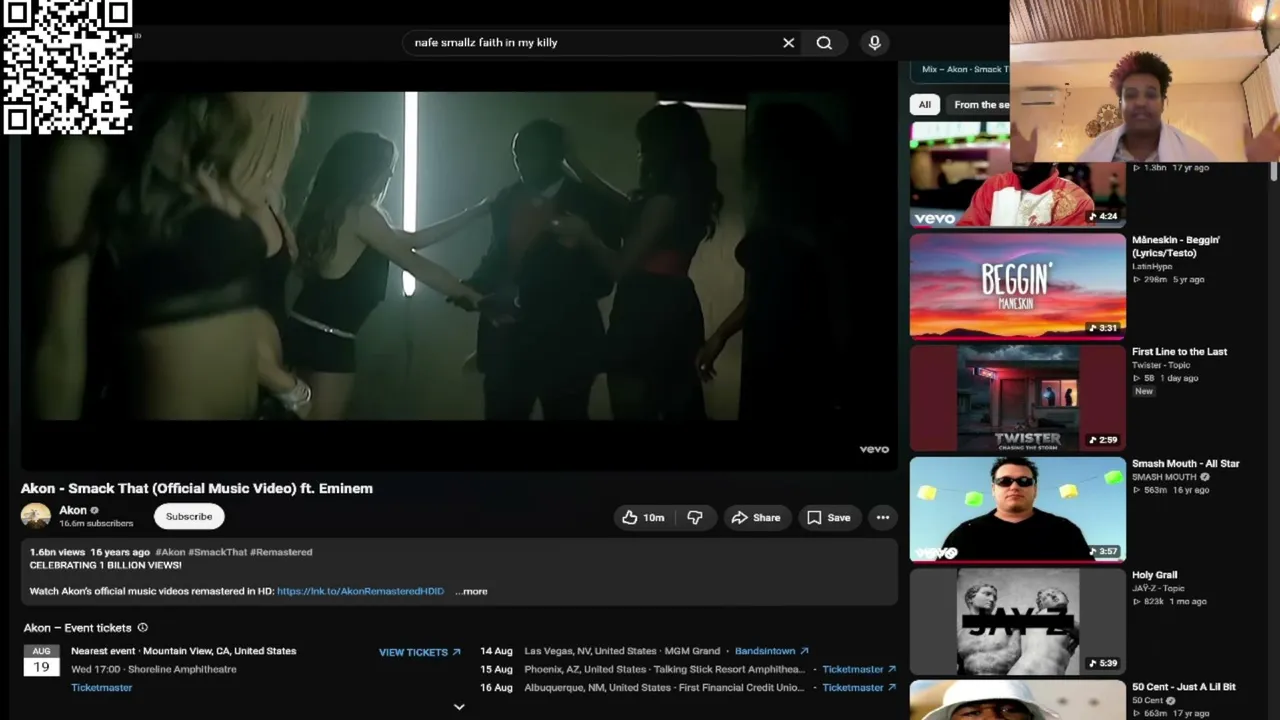The height and width of the screenshot is (720, 1280).
Task: Show info about Akon event tickets
Action: pos(142,628)
